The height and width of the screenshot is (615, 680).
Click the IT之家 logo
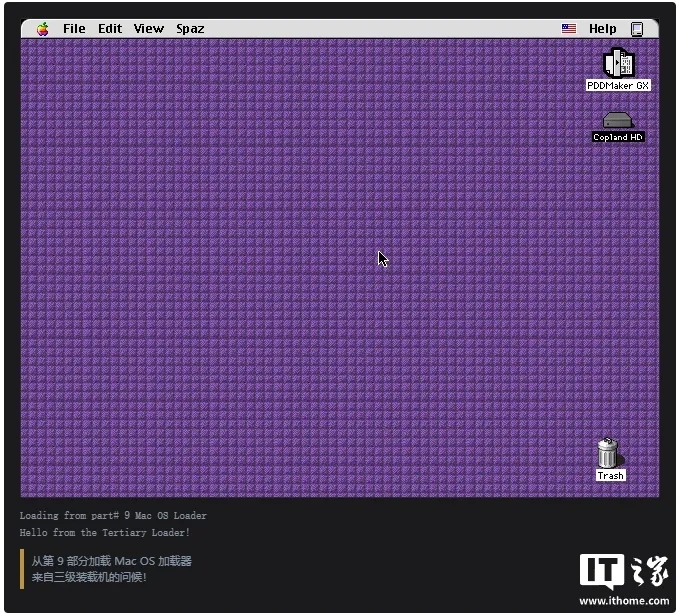[x=624, y=571]
